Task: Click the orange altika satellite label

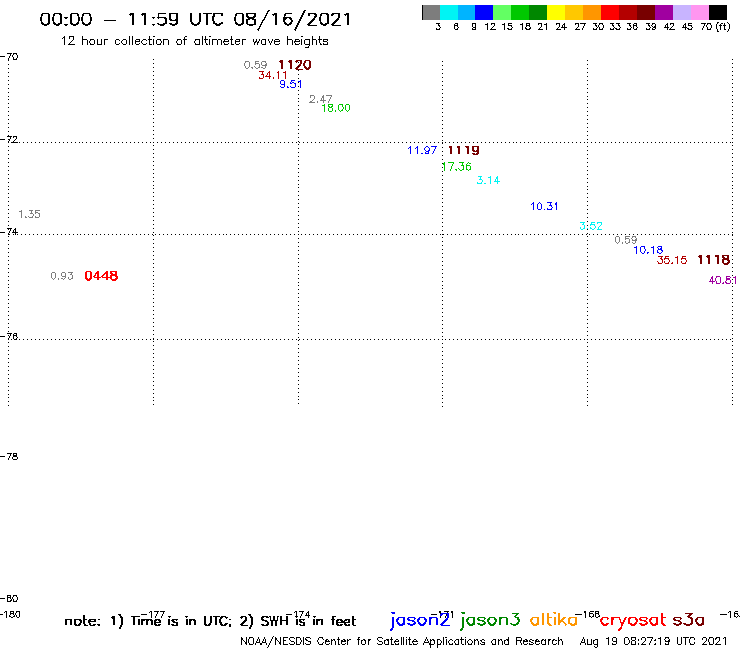Action: [553, 620]
